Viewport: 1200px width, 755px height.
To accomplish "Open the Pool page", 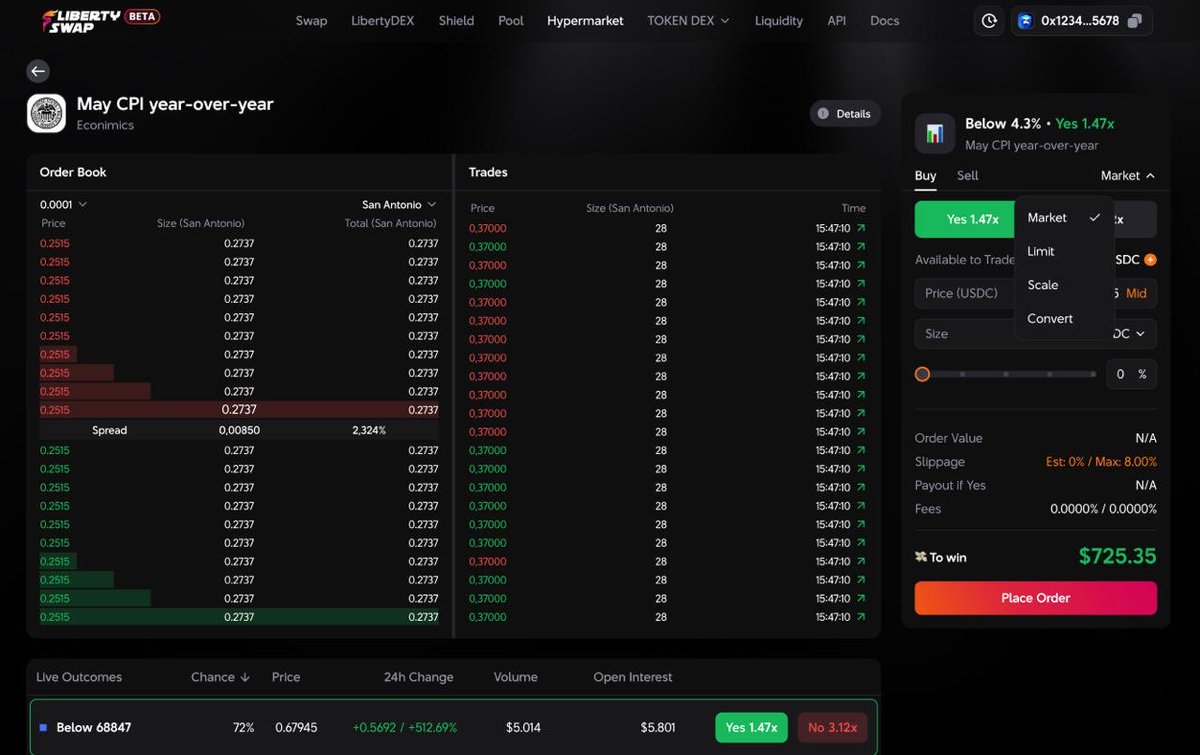I will (x=511, y=20).
